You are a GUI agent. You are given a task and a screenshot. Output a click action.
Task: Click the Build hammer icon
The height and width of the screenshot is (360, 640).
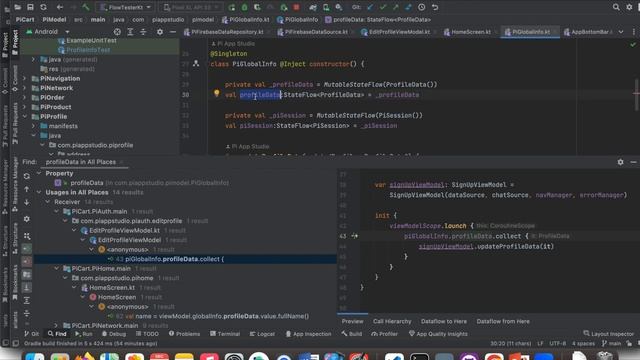86,7
